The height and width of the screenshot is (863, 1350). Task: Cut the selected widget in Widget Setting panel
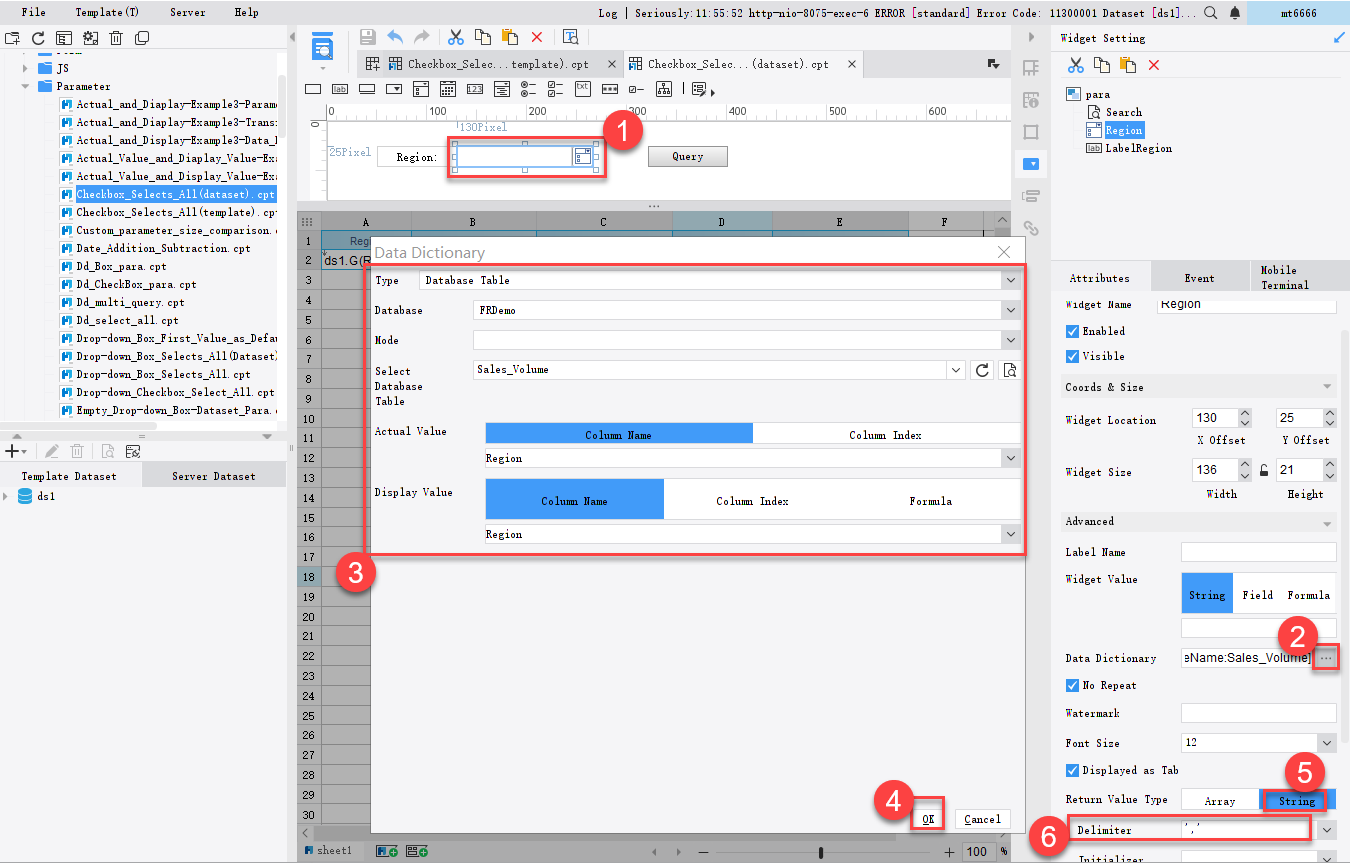click(1076, 63)
